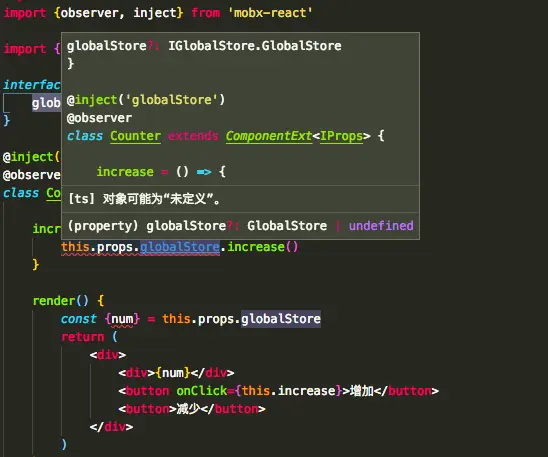This screenshot has width=548, height=457.
Task: Click the 减少 button JSX line
Action: [192, 409]
